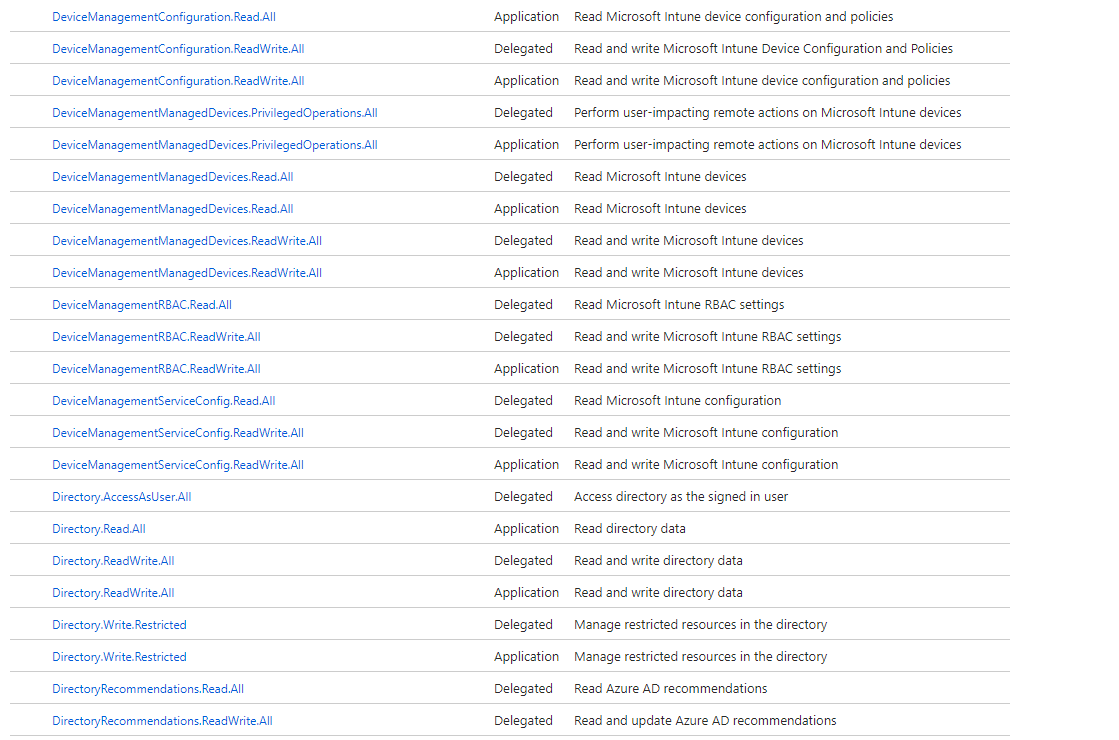
Task: Open the Directory.Read.All permission link
Action: (x=99, y=528)
